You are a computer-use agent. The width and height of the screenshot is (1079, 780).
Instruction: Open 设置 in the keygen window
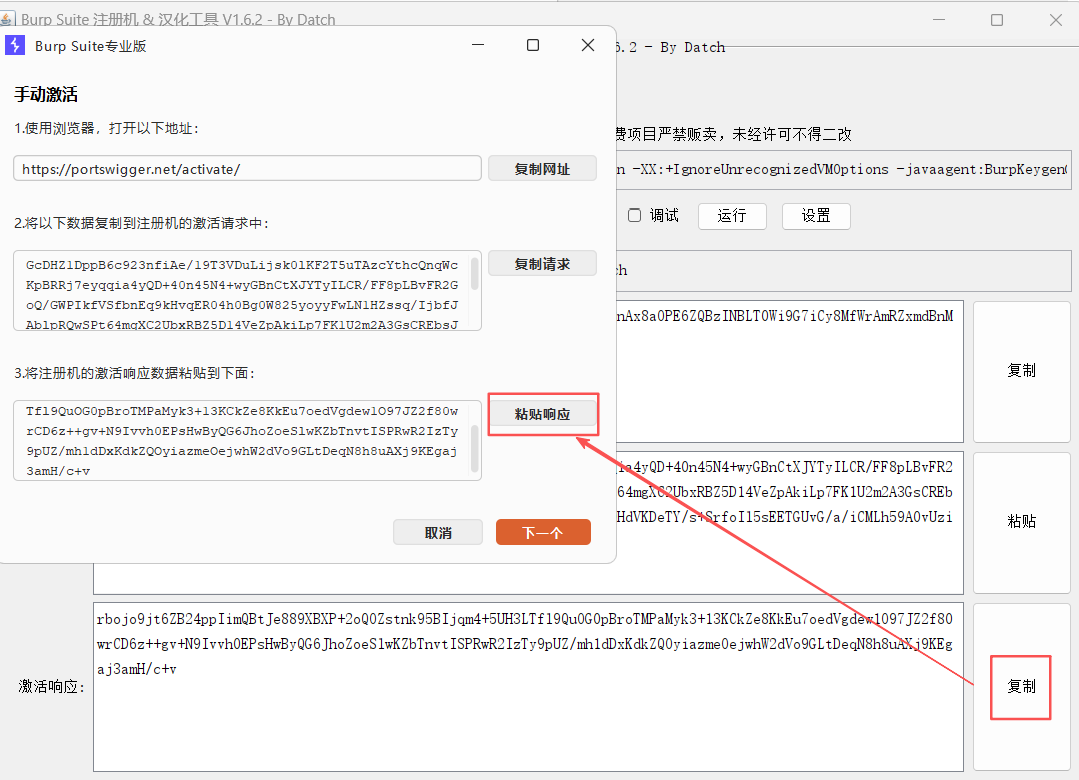click(816, 216)
